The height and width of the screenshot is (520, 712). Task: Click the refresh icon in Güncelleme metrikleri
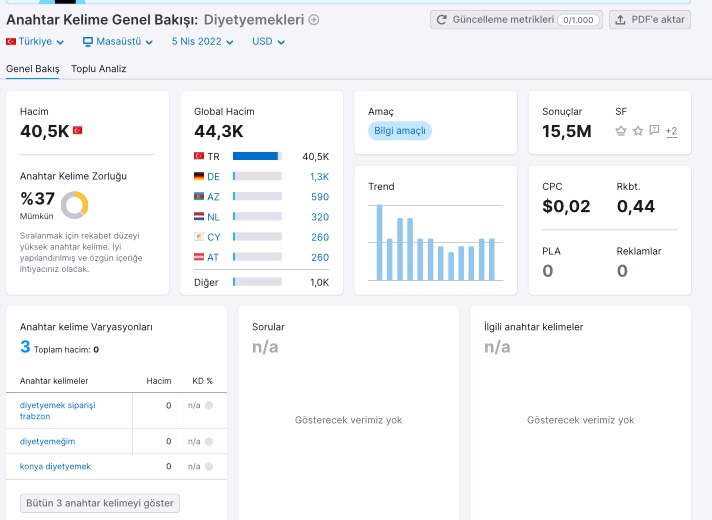point(441,20)
